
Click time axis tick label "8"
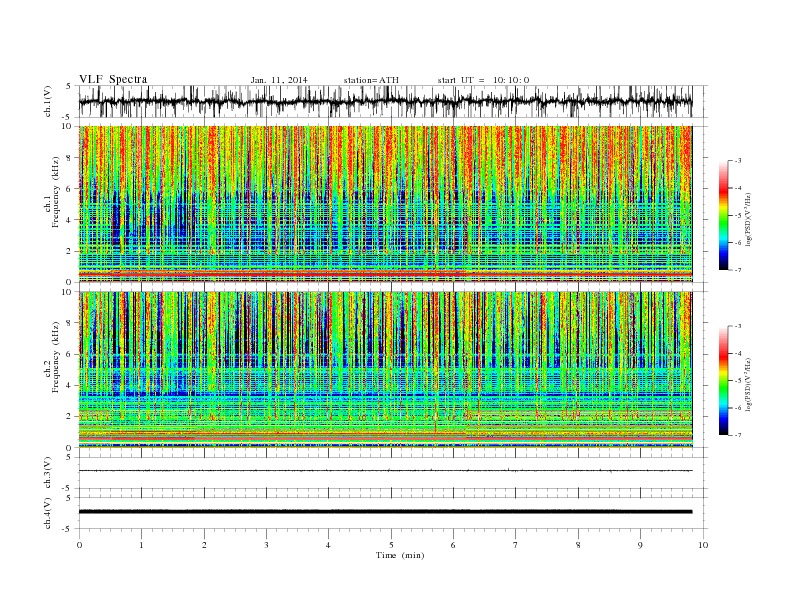tap(578, 545)
